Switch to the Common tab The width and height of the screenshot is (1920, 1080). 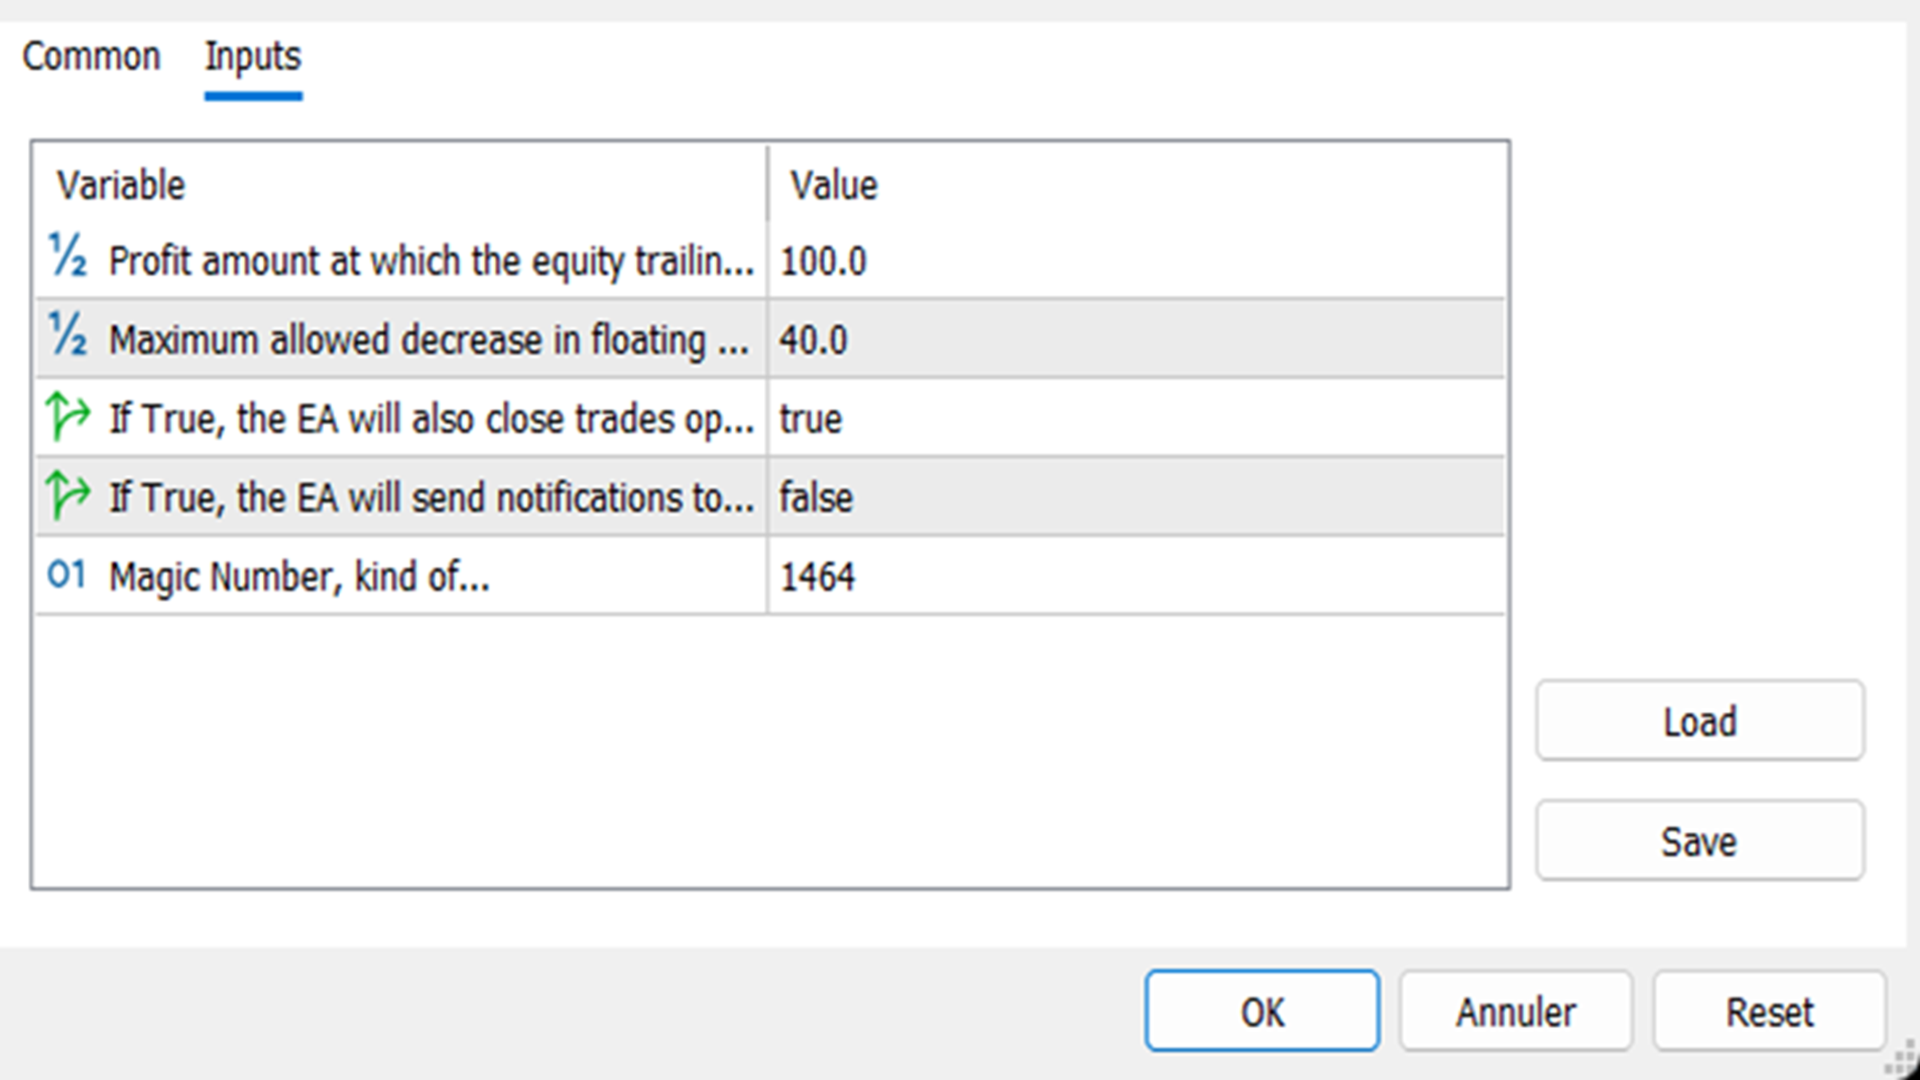[91, 57]
